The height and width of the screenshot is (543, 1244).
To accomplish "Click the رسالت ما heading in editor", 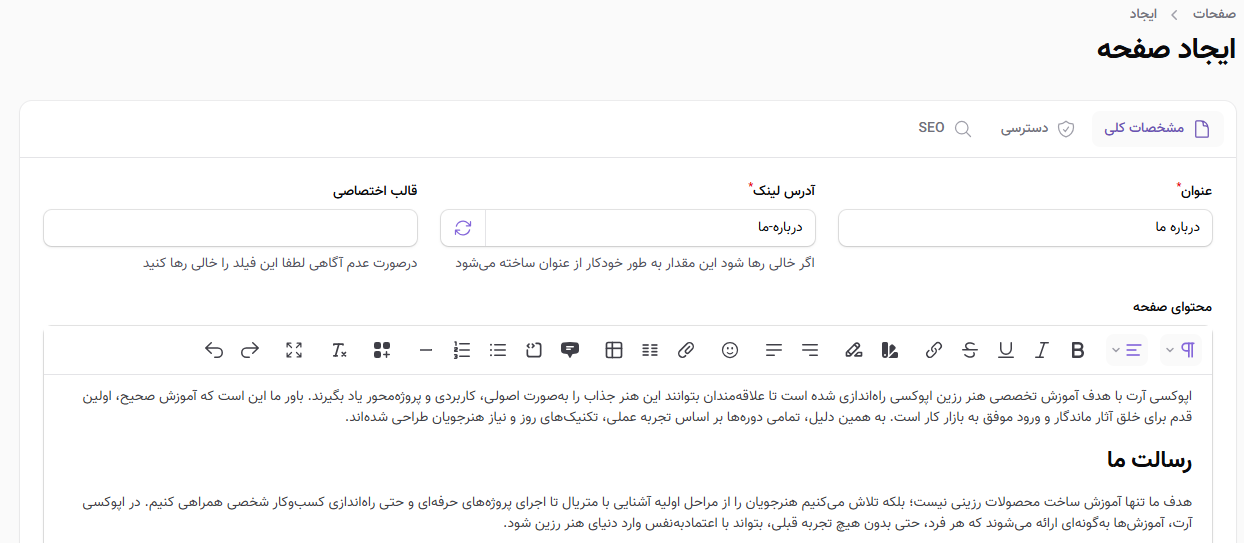I will click(x=1148, y=460).
